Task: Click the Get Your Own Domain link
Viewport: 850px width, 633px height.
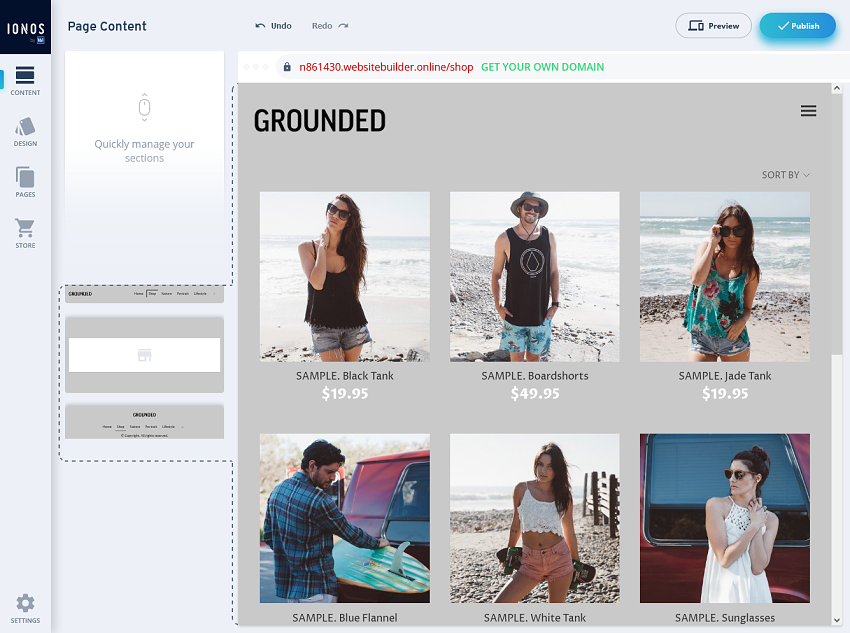Action: (x=542, y=67)
